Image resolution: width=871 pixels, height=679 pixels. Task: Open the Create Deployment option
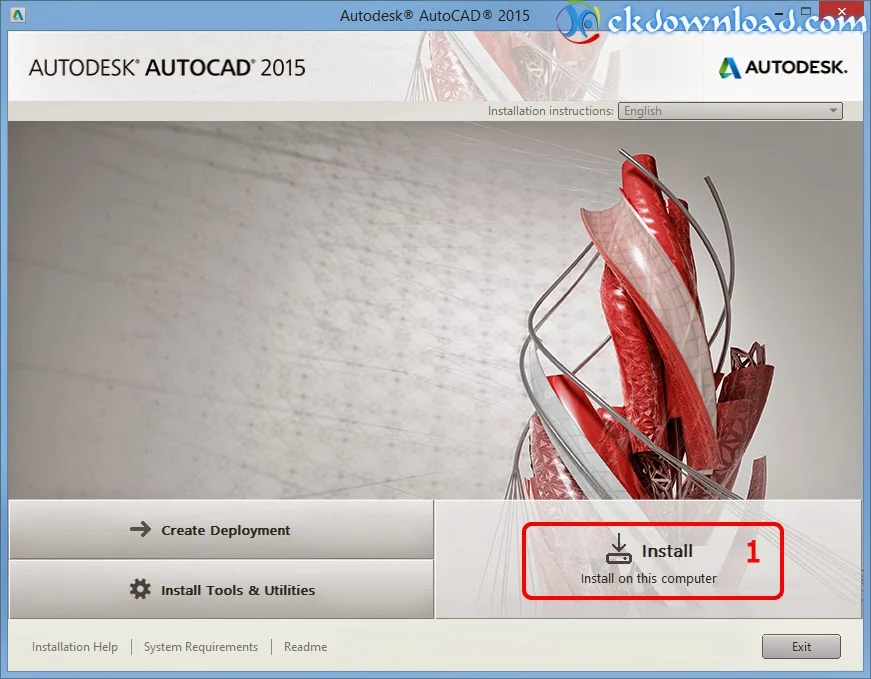pos(221,530)
